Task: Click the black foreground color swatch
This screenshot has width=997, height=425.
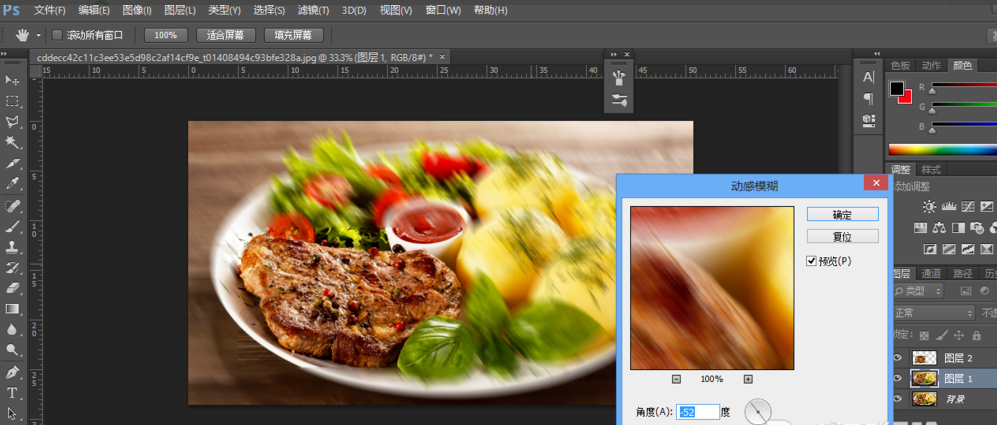Action: [x=897, y=89]
